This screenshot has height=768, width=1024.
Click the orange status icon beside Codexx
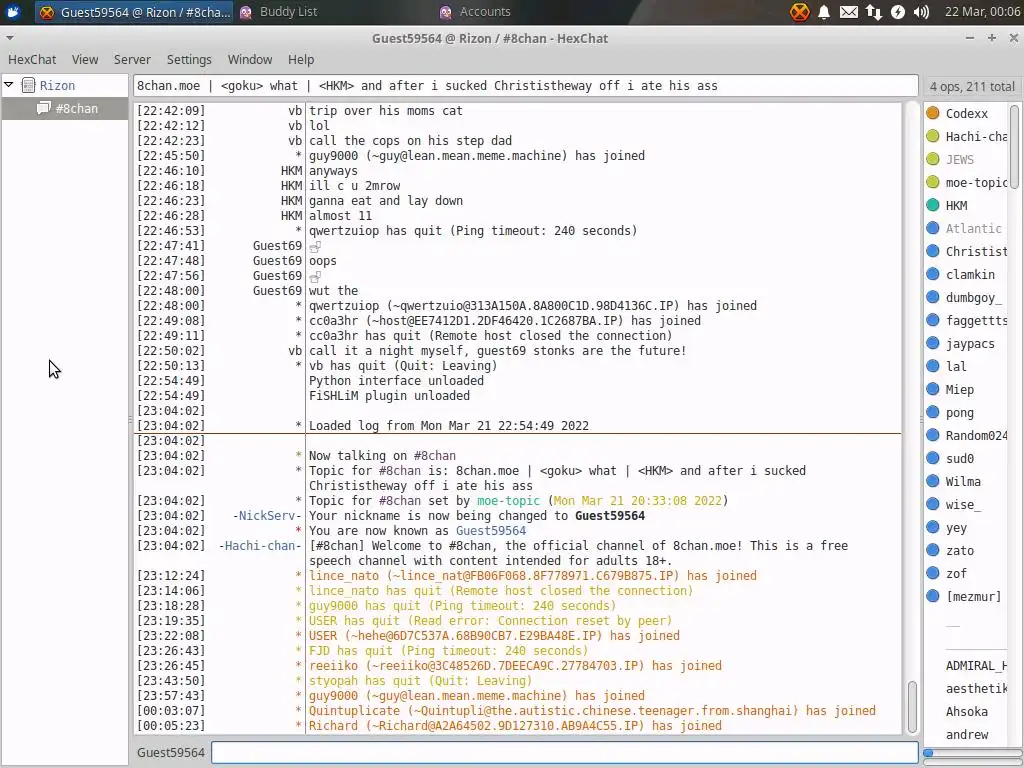pyautogui.click(x=933, y=113)
